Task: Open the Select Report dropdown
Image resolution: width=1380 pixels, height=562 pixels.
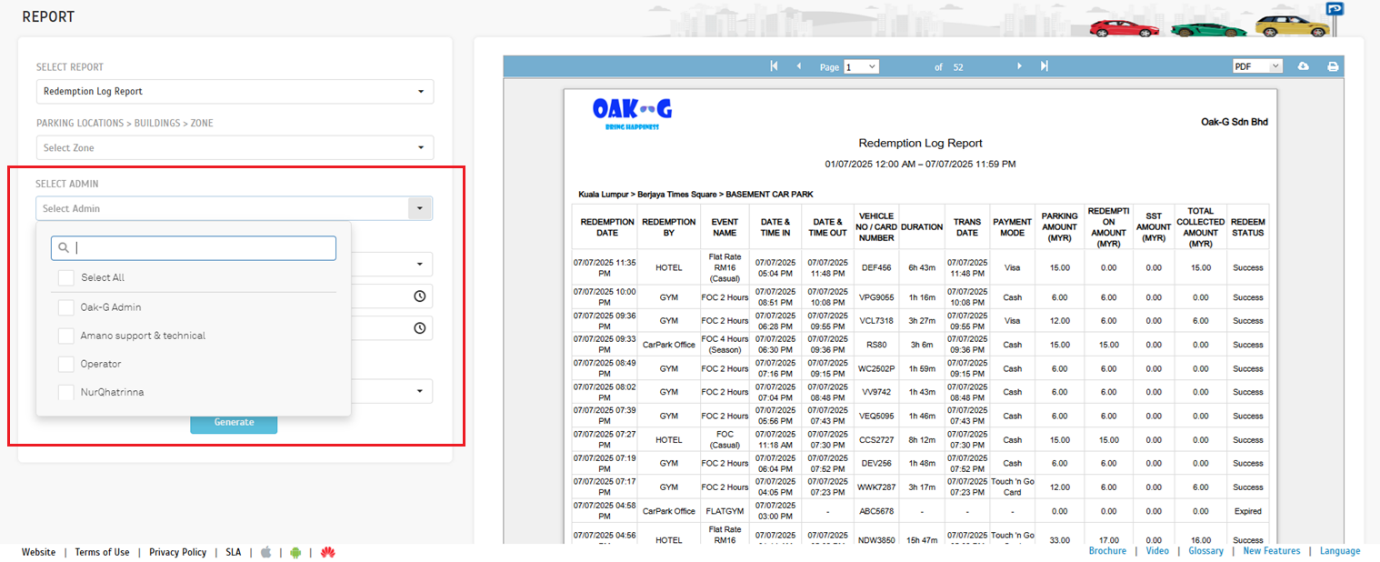Action: (x=235, y=91)
